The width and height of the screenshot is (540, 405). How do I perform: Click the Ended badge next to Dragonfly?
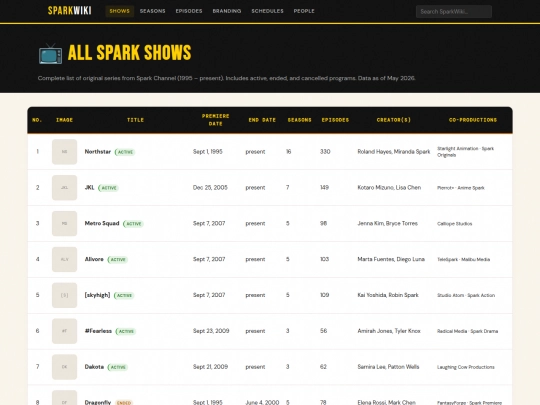click(124, 402)
